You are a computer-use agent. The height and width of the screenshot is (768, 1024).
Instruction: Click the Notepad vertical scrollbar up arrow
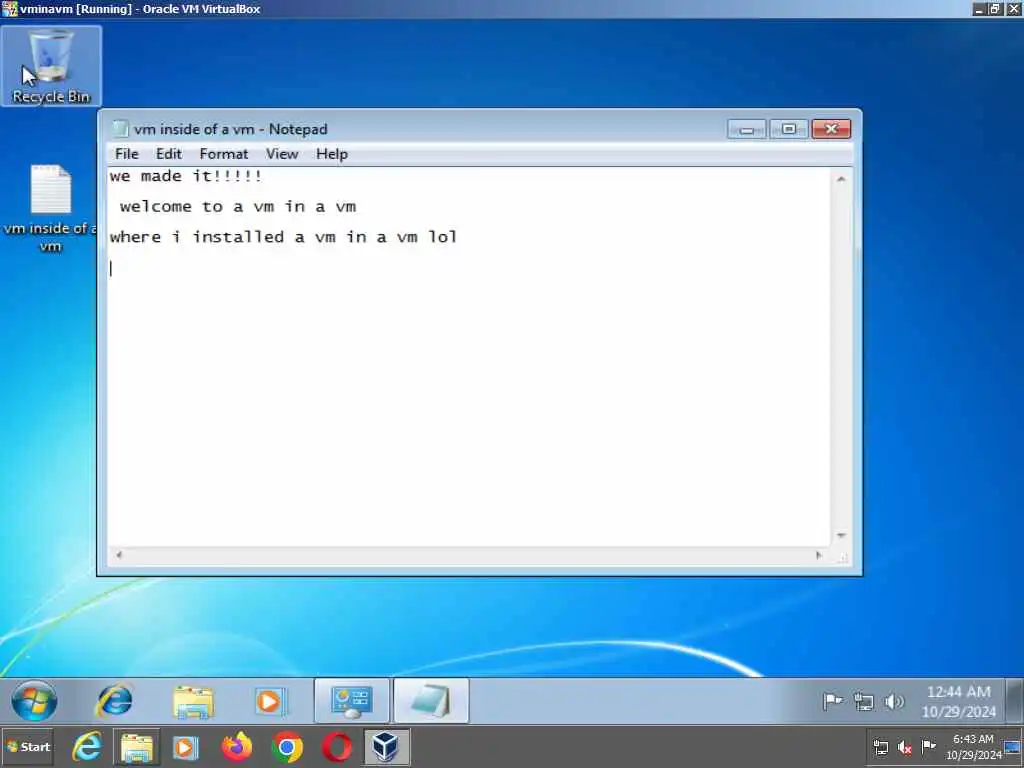[x=841, y=179]
